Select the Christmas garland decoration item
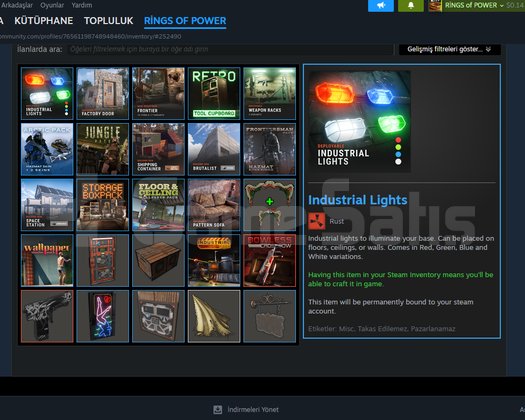Image resolution: width=525 pixels, height=420 pixels. pyautogui.click(x=270, y=205)
